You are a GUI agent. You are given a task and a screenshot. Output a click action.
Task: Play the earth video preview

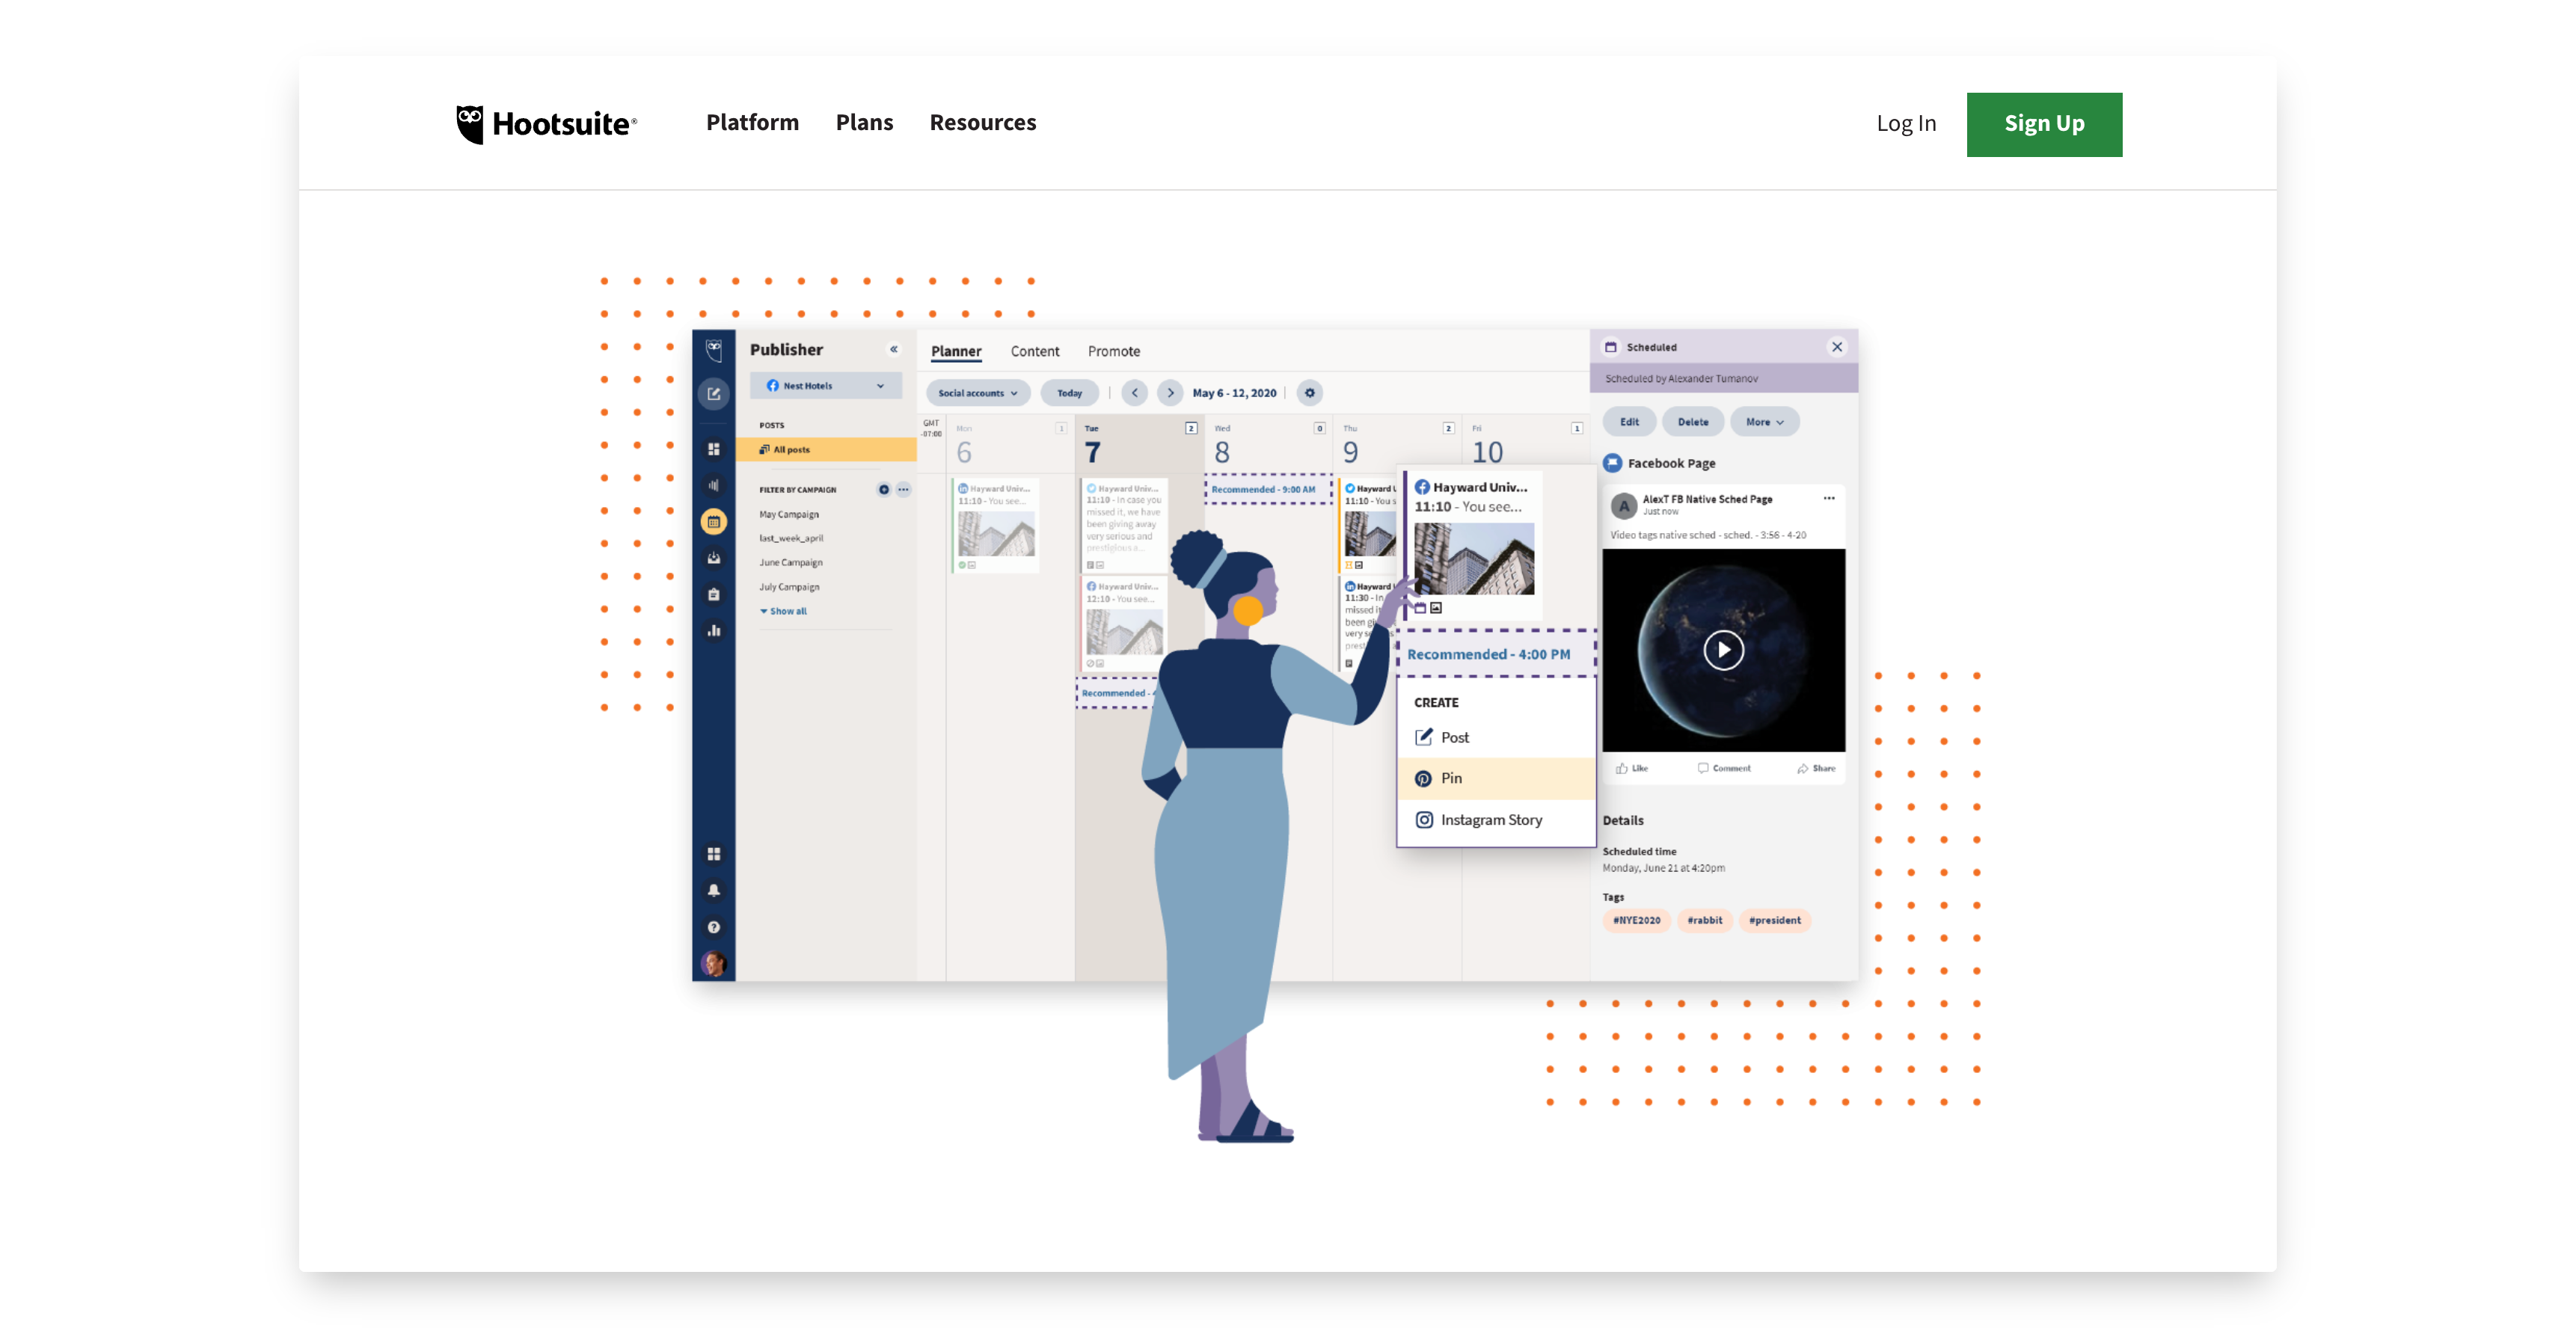[1724, 650]
